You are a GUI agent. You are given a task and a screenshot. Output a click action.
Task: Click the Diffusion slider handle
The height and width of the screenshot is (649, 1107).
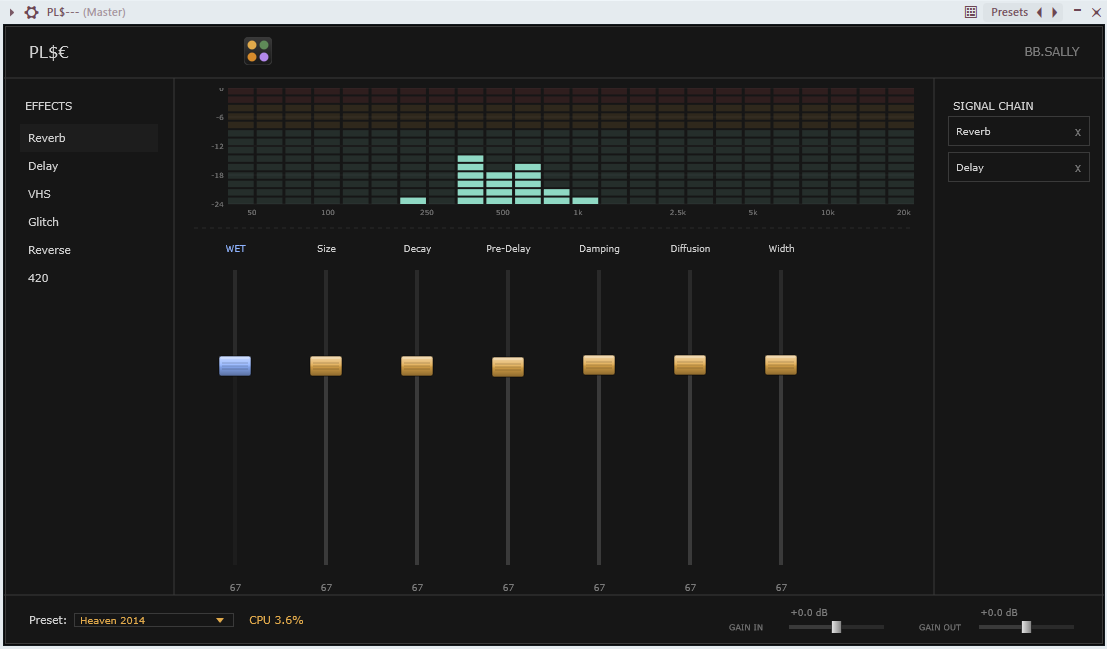click(690, 364)
